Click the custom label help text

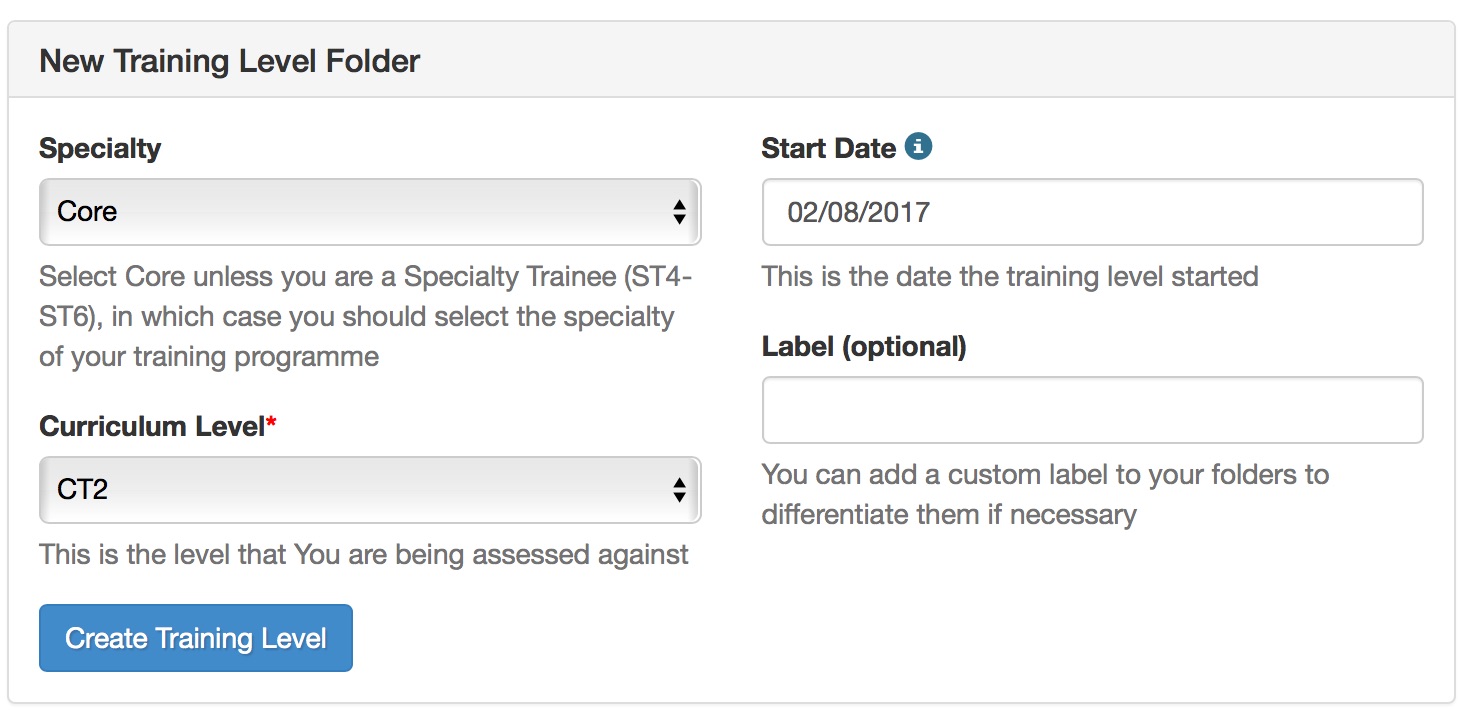[x=1044, y=494]
